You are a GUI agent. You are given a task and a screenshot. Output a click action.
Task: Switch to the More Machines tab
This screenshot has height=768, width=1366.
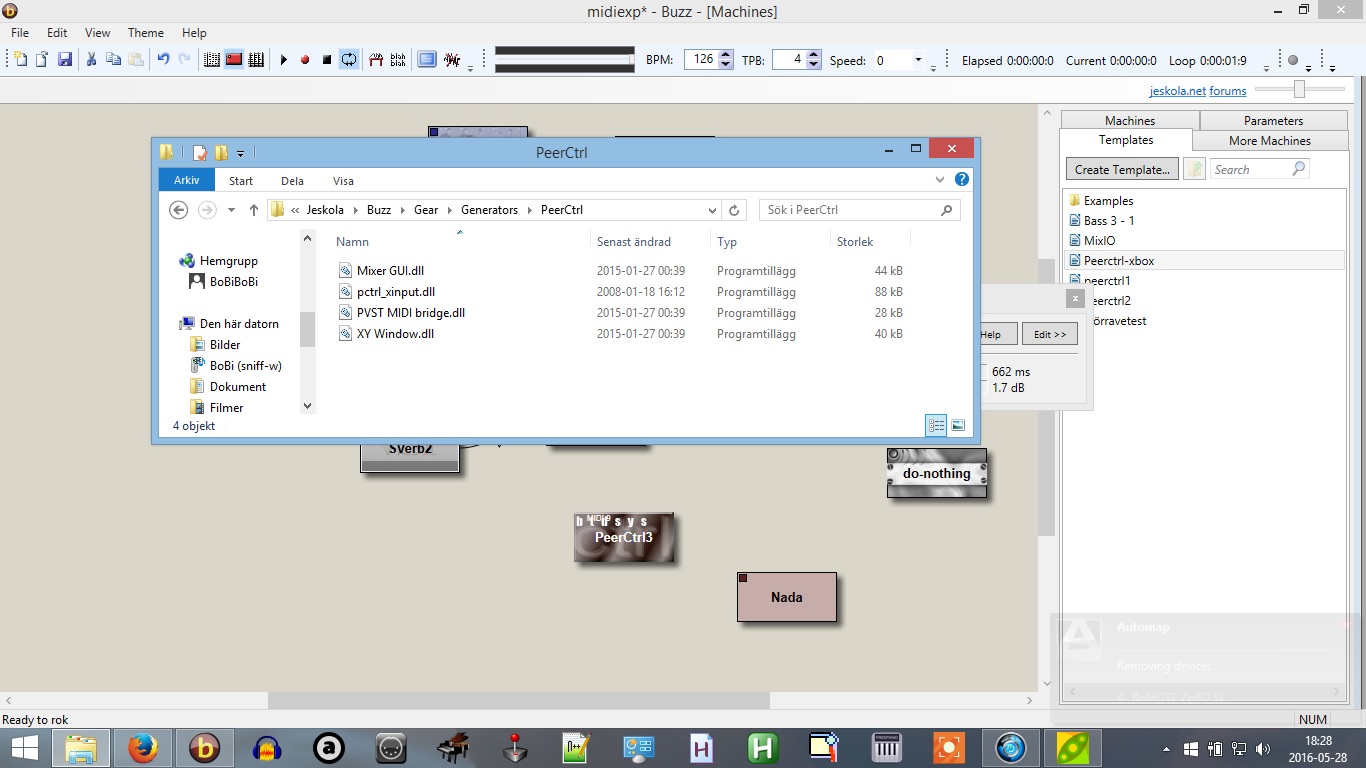tap(1269, 141)
